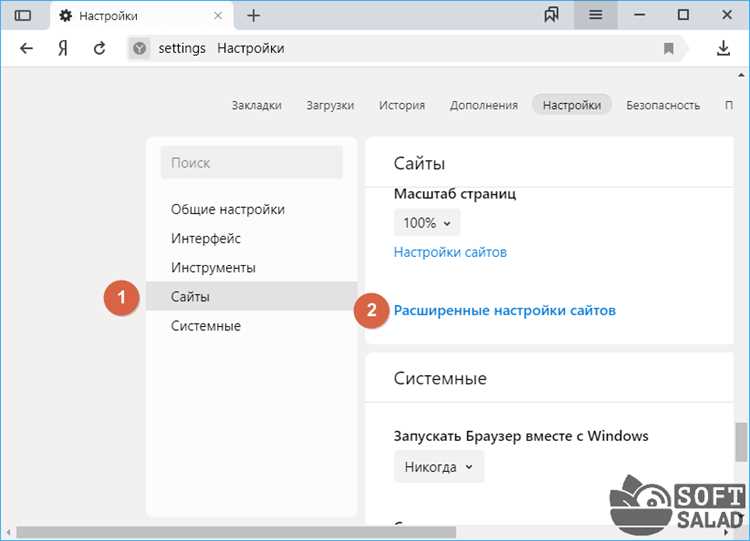The width and height of the screenshot is (750, 541).
Task: Open Расширенные настройки сайтов link
Action: [x=505, y=310]
